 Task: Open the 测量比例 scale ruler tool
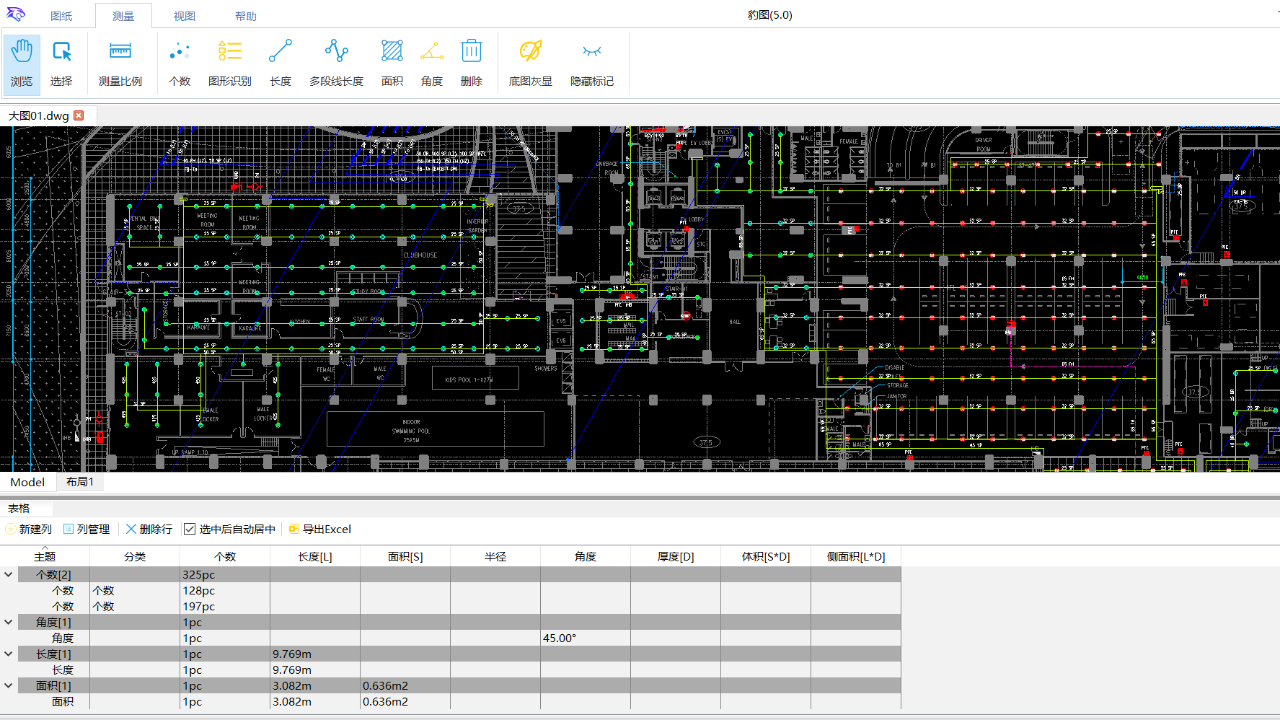[x=120, y=62]
